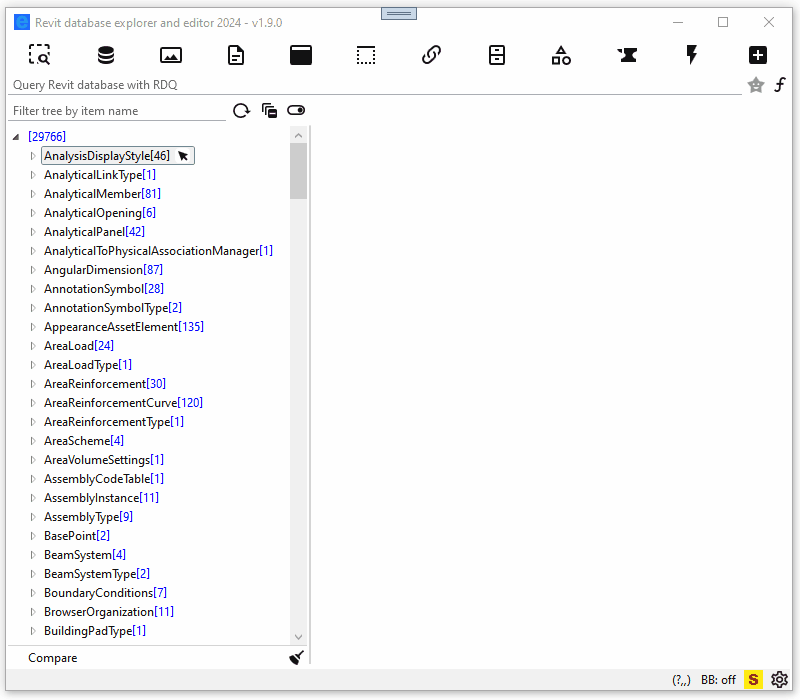Select AreaReinforcement[30] tree item
Screen dimensions: 800x700
[105, 384]
